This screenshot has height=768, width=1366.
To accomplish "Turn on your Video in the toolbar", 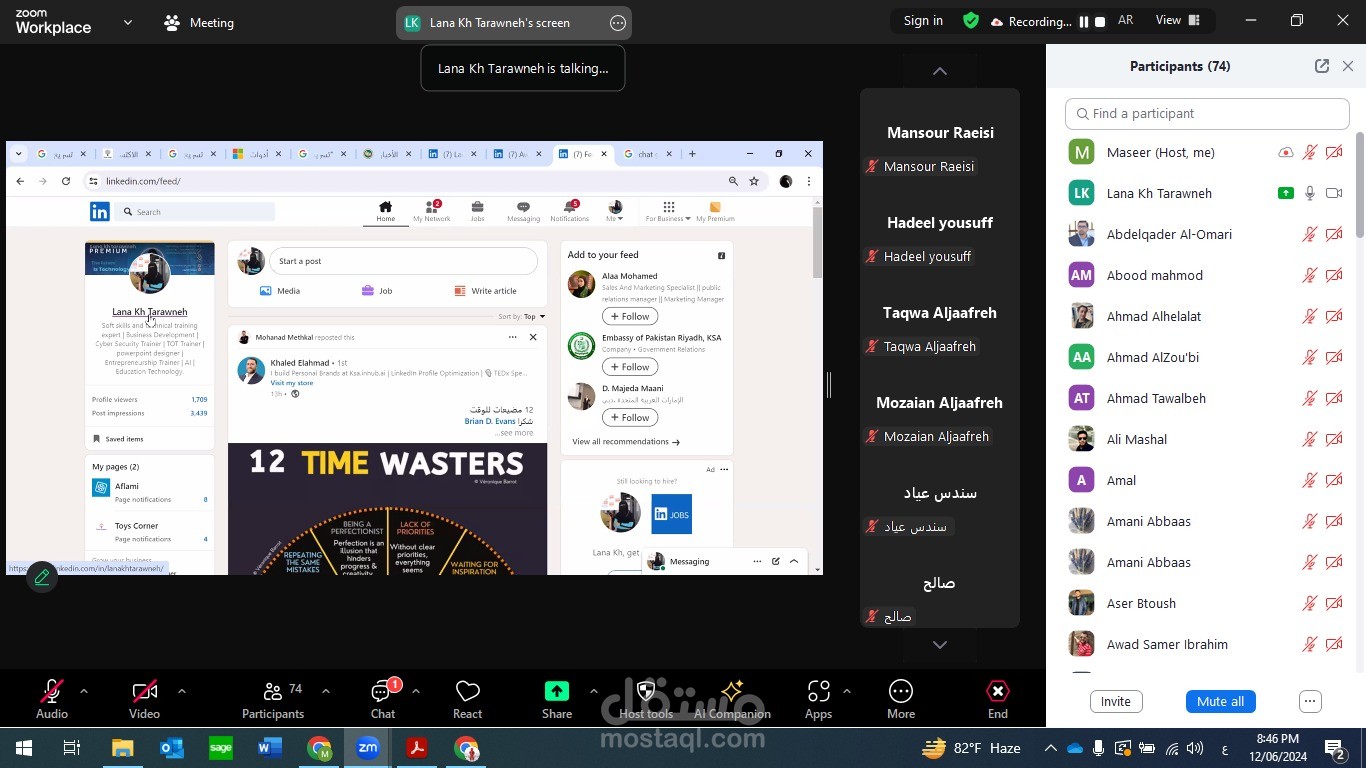I will [x=144, y=700].
